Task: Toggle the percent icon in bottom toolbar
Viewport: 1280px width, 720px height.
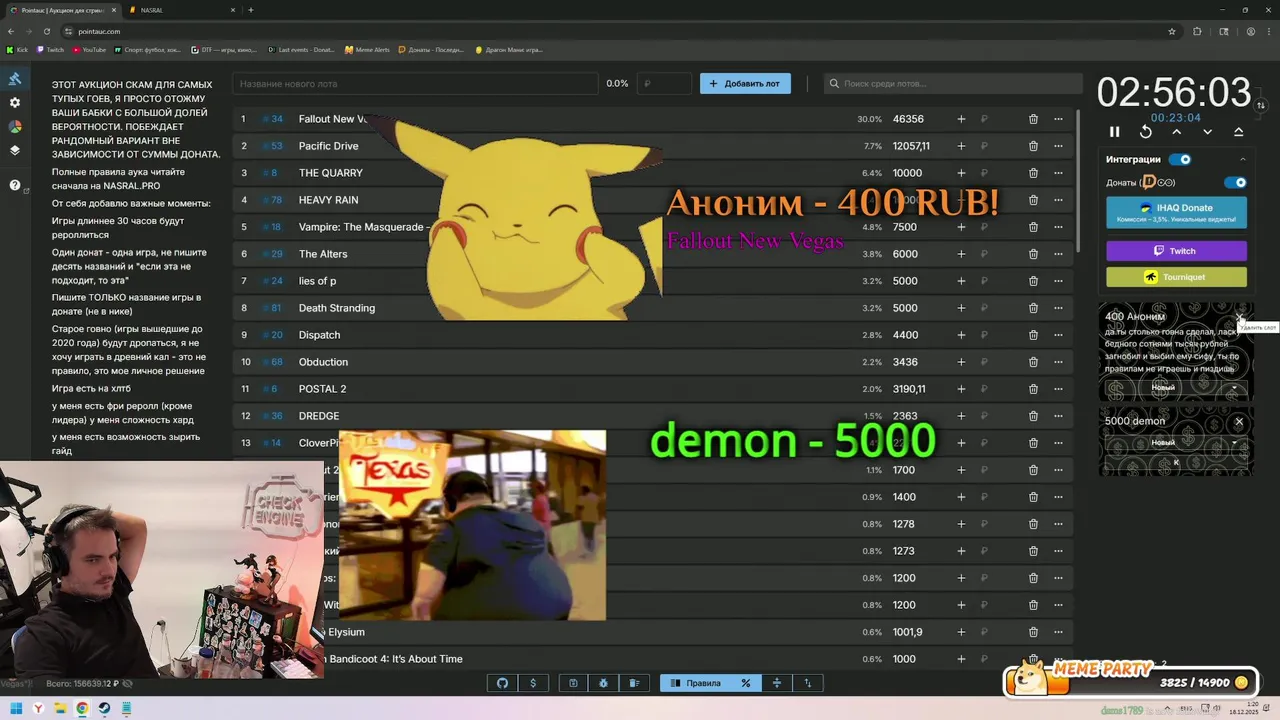Action: pyautogui.click(x=745, y=683)
